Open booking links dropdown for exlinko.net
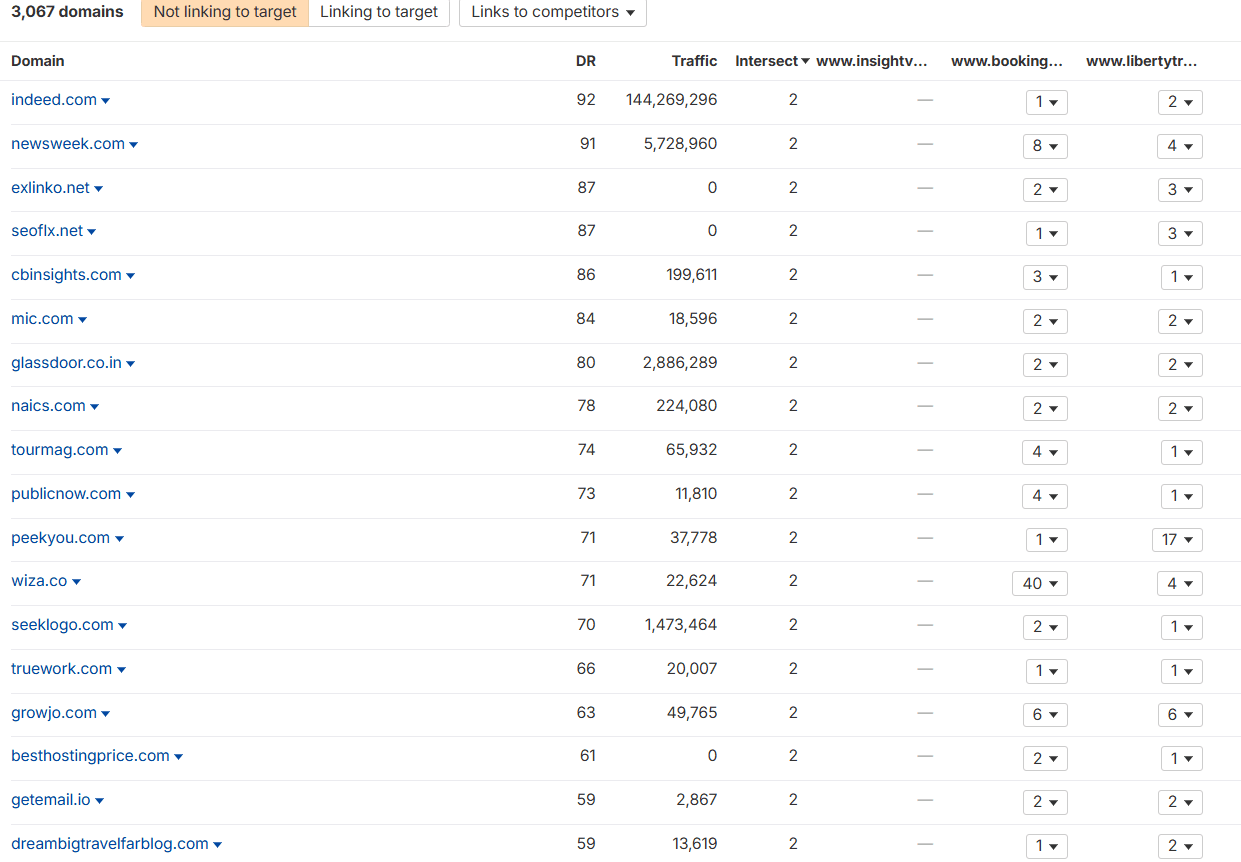1241x862 pixels. pyautogui.click(x=1045, y=190)
